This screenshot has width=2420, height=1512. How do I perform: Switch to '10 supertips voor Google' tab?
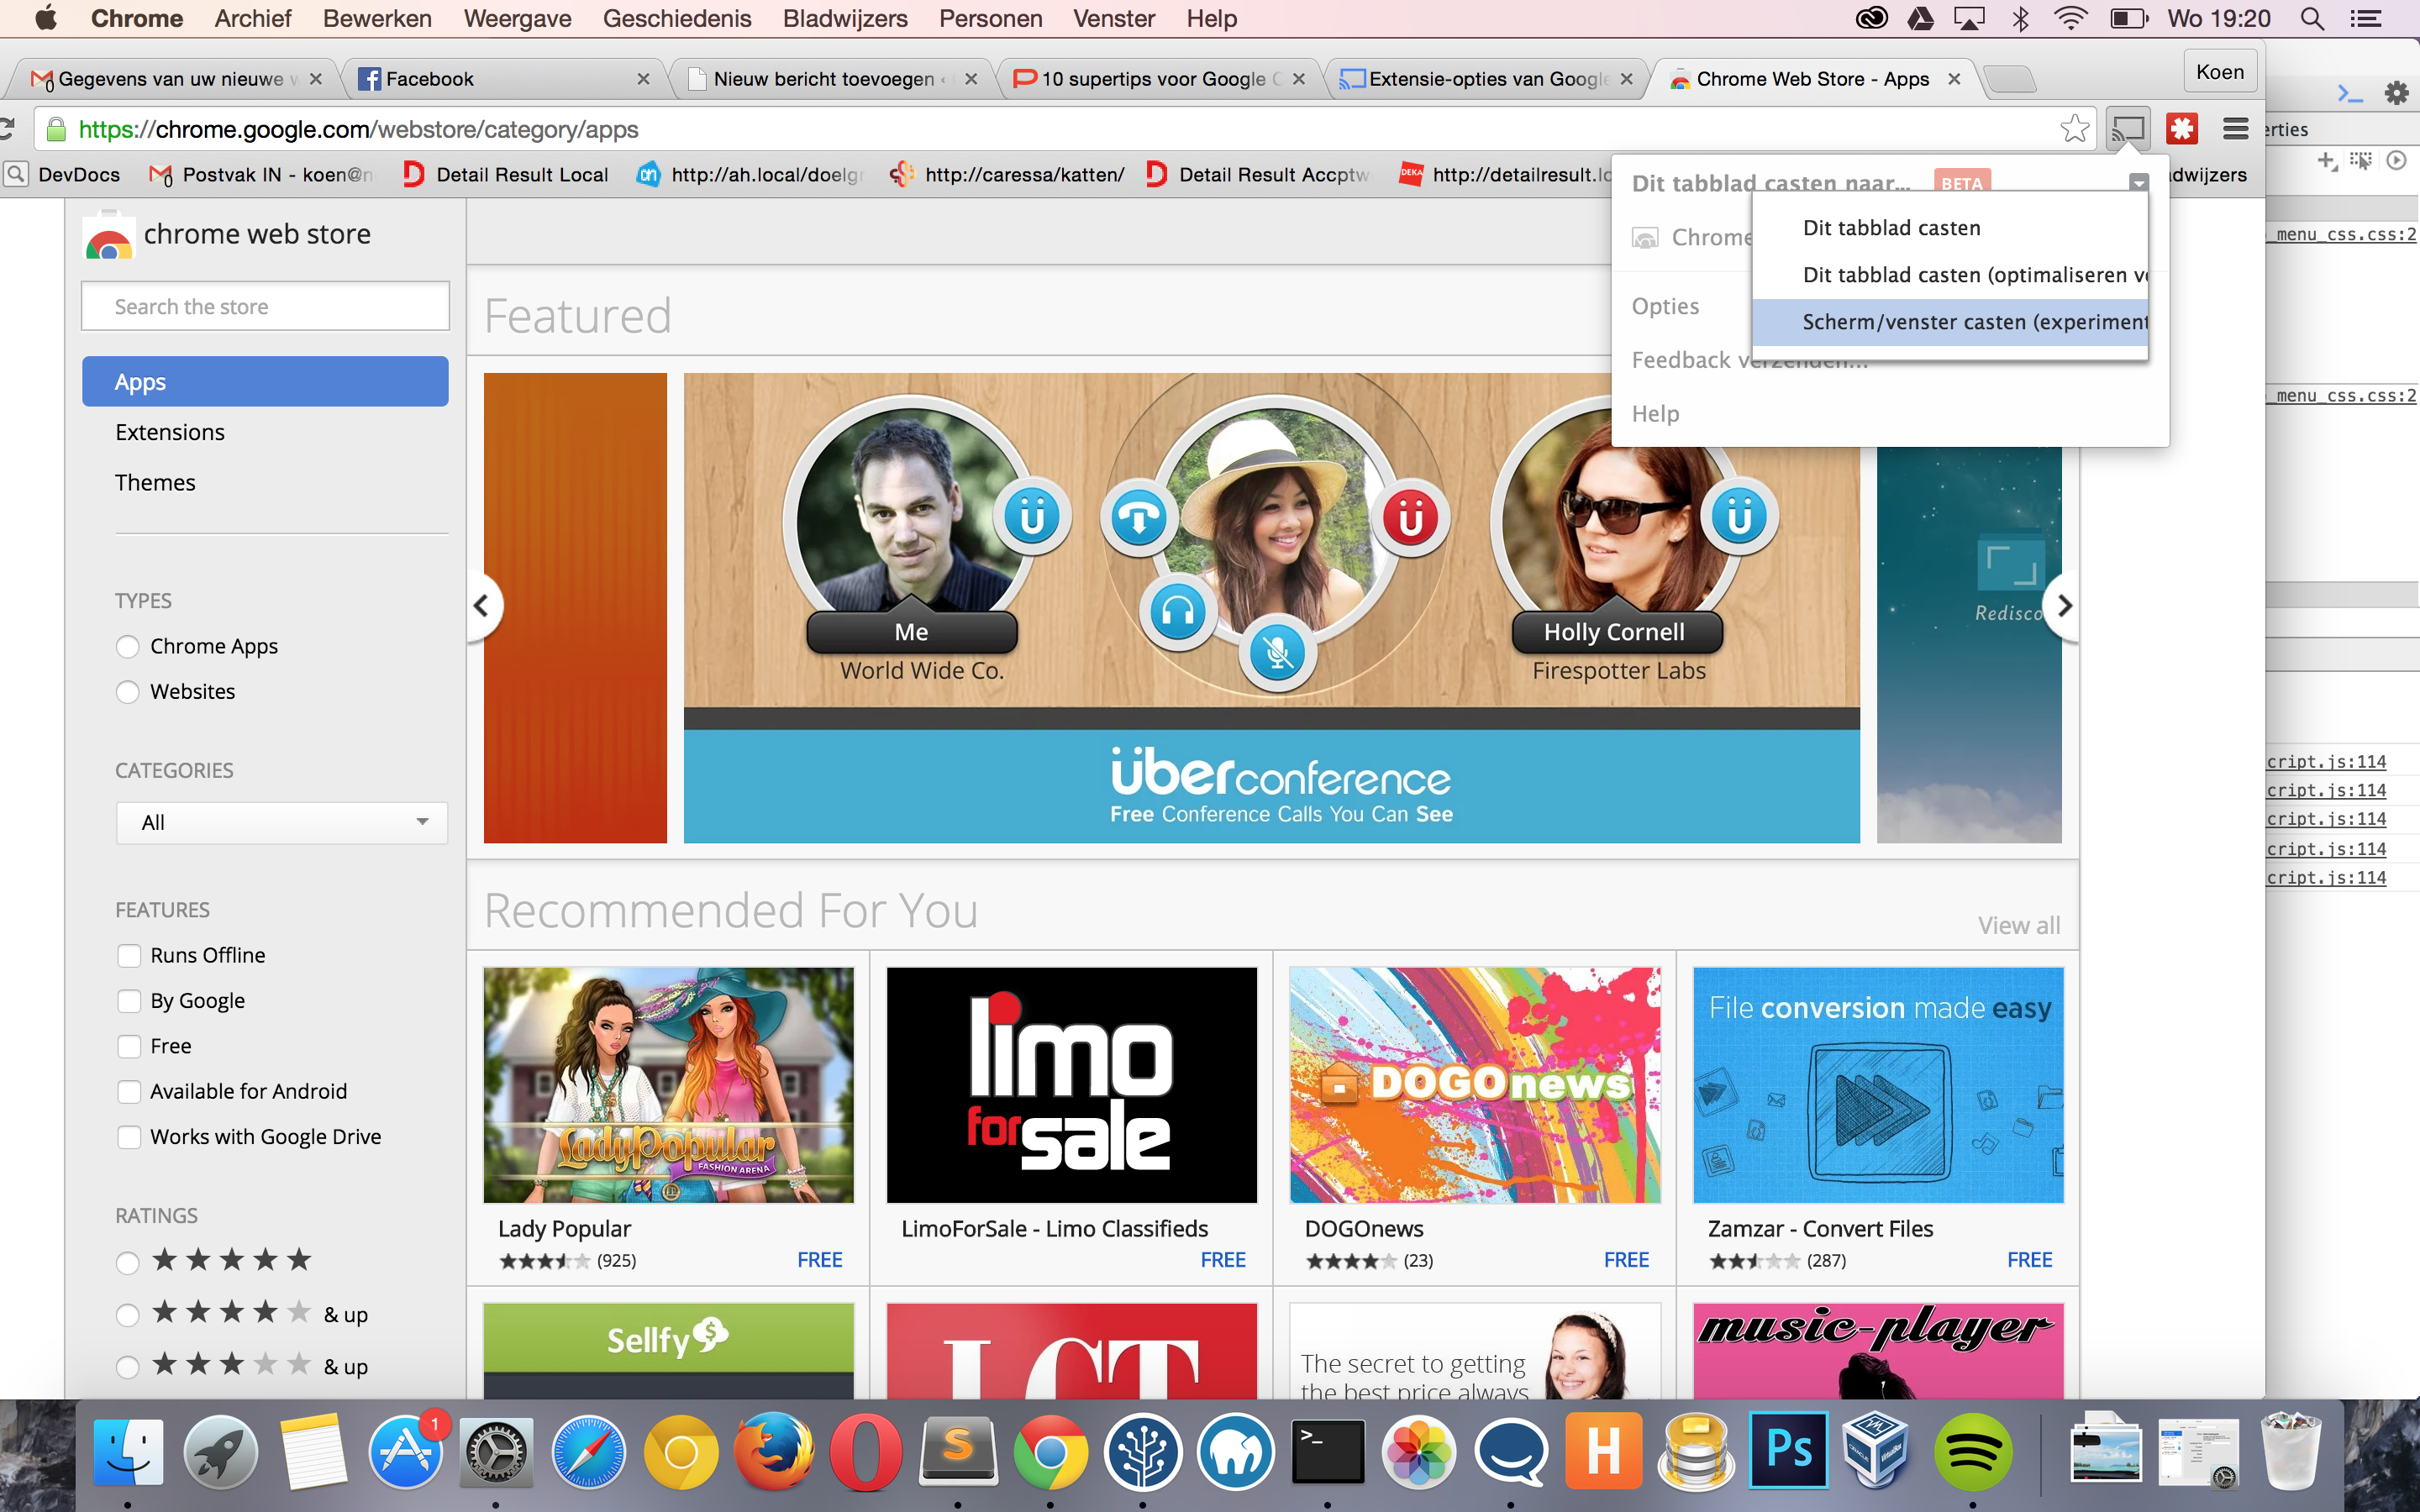pyautogui.click(x=1160, y=79)
